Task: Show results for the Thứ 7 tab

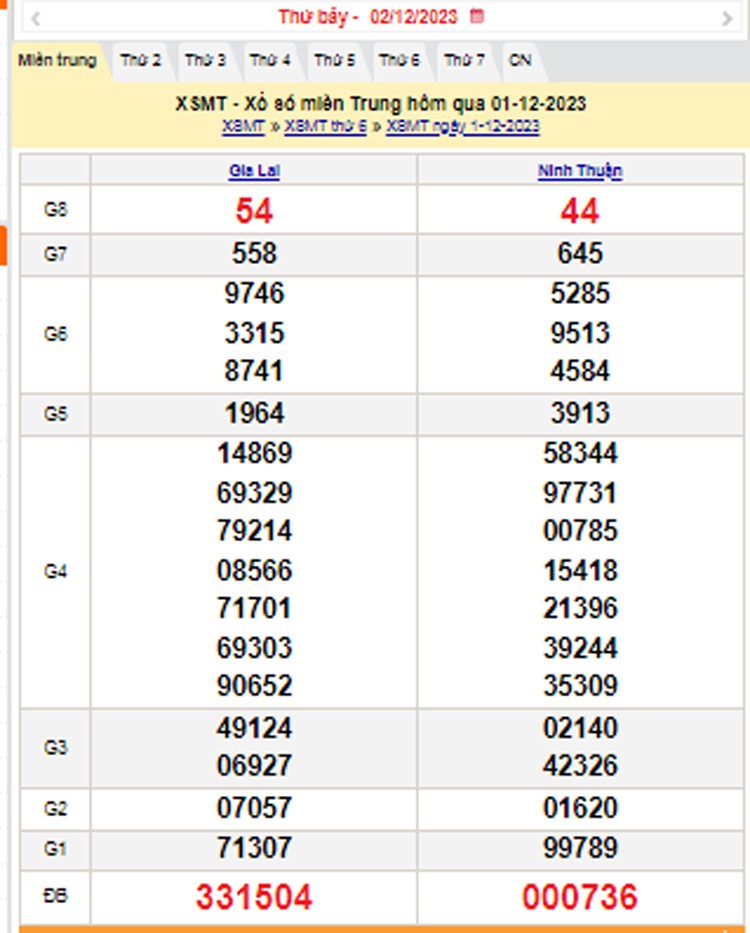Action: pos(464,60)
